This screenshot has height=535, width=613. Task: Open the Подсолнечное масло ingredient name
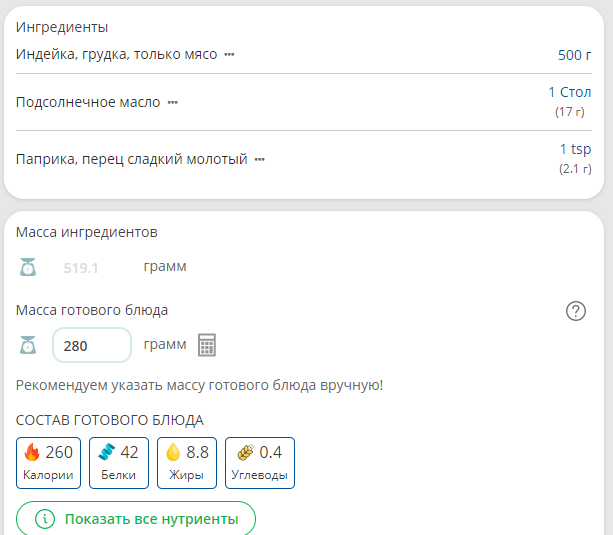pos(88,102)
